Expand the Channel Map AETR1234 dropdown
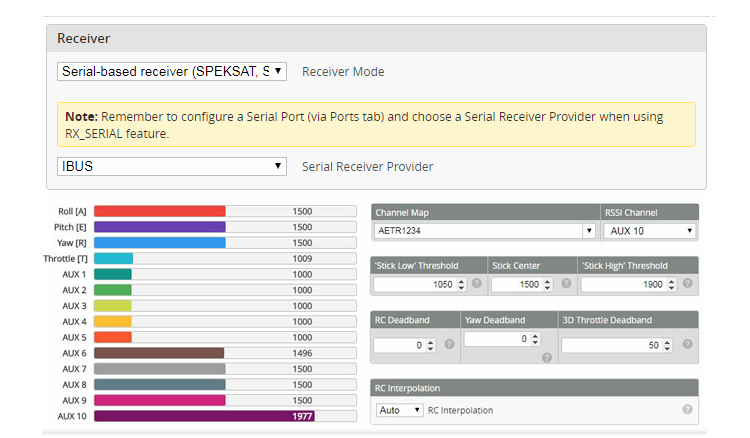 (485, 231)
